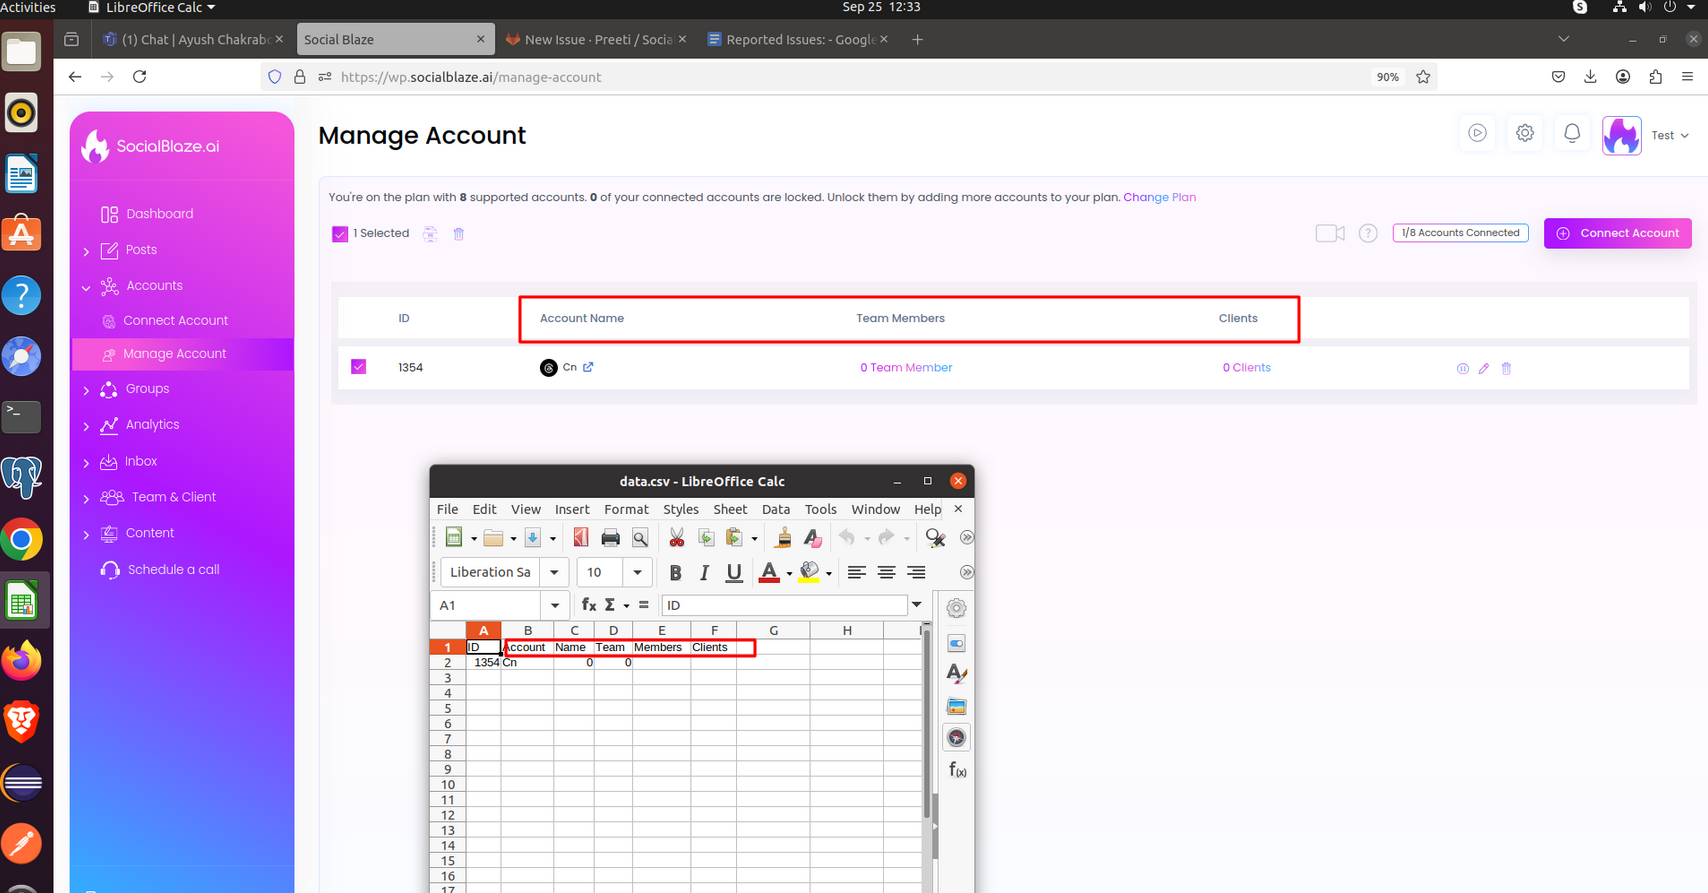Click the bulk delete trash icon beside 1 Selected
Viewport: 1708px width, 893px height.
click(x=459, y=234)
